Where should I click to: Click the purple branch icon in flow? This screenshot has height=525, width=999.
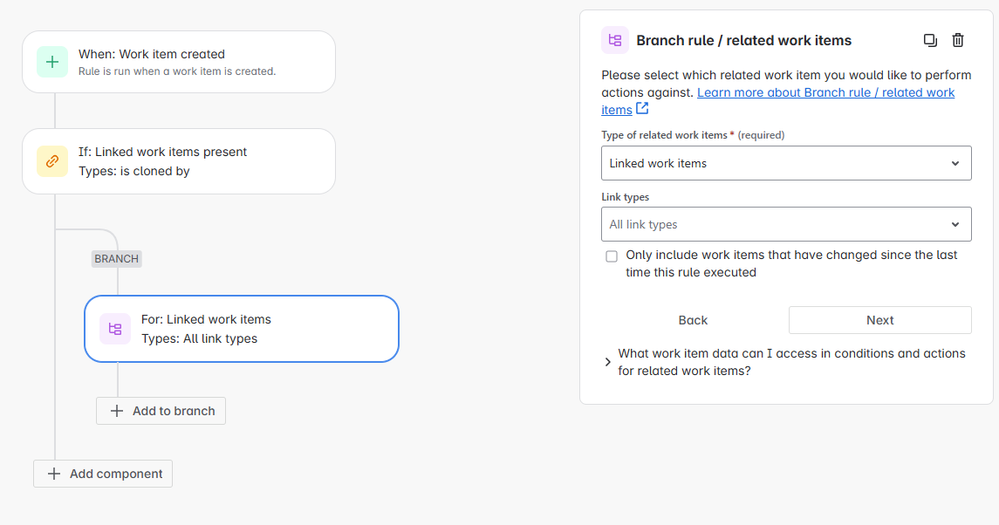(x=115, y=329)
